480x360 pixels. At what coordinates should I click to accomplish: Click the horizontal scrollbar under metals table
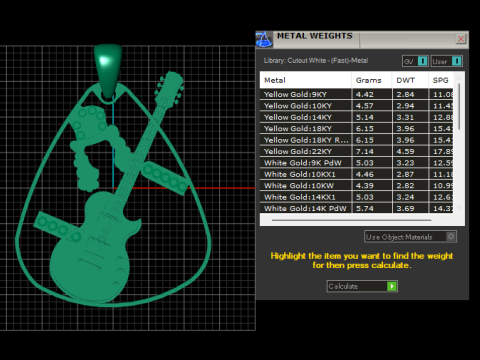tap(352, 220)
